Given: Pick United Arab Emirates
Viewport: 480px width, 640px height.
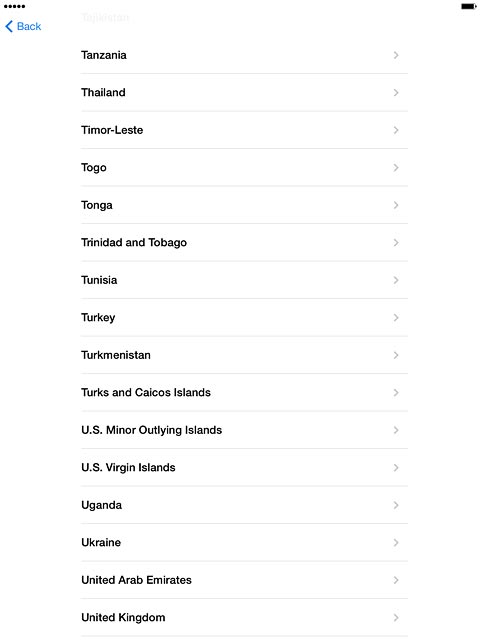Looking at the screenshot, I should 244,580.
